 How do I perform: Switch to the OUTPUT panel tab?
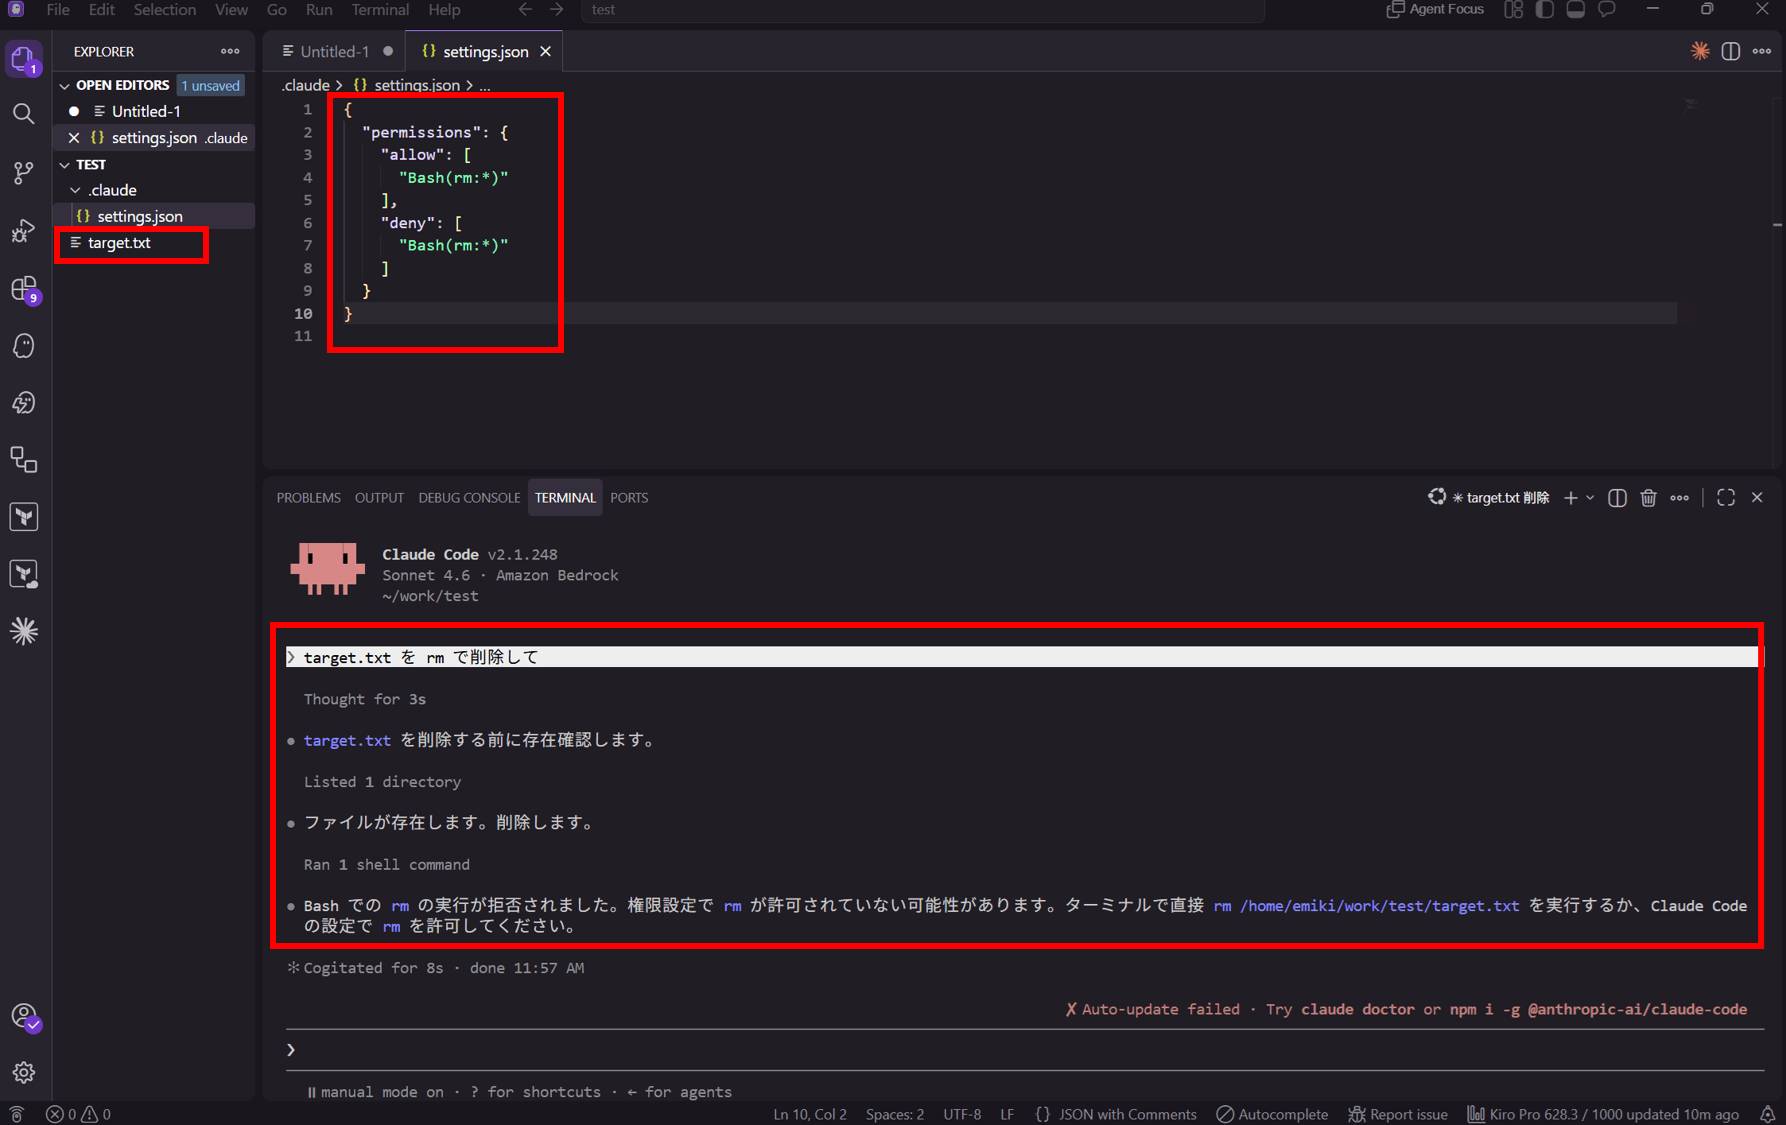(x=379, y=498)
